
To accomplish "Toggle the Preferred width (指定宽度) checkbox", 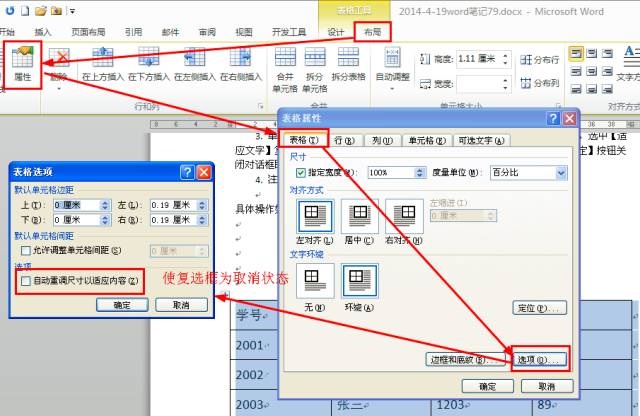I will pos(300,173).
